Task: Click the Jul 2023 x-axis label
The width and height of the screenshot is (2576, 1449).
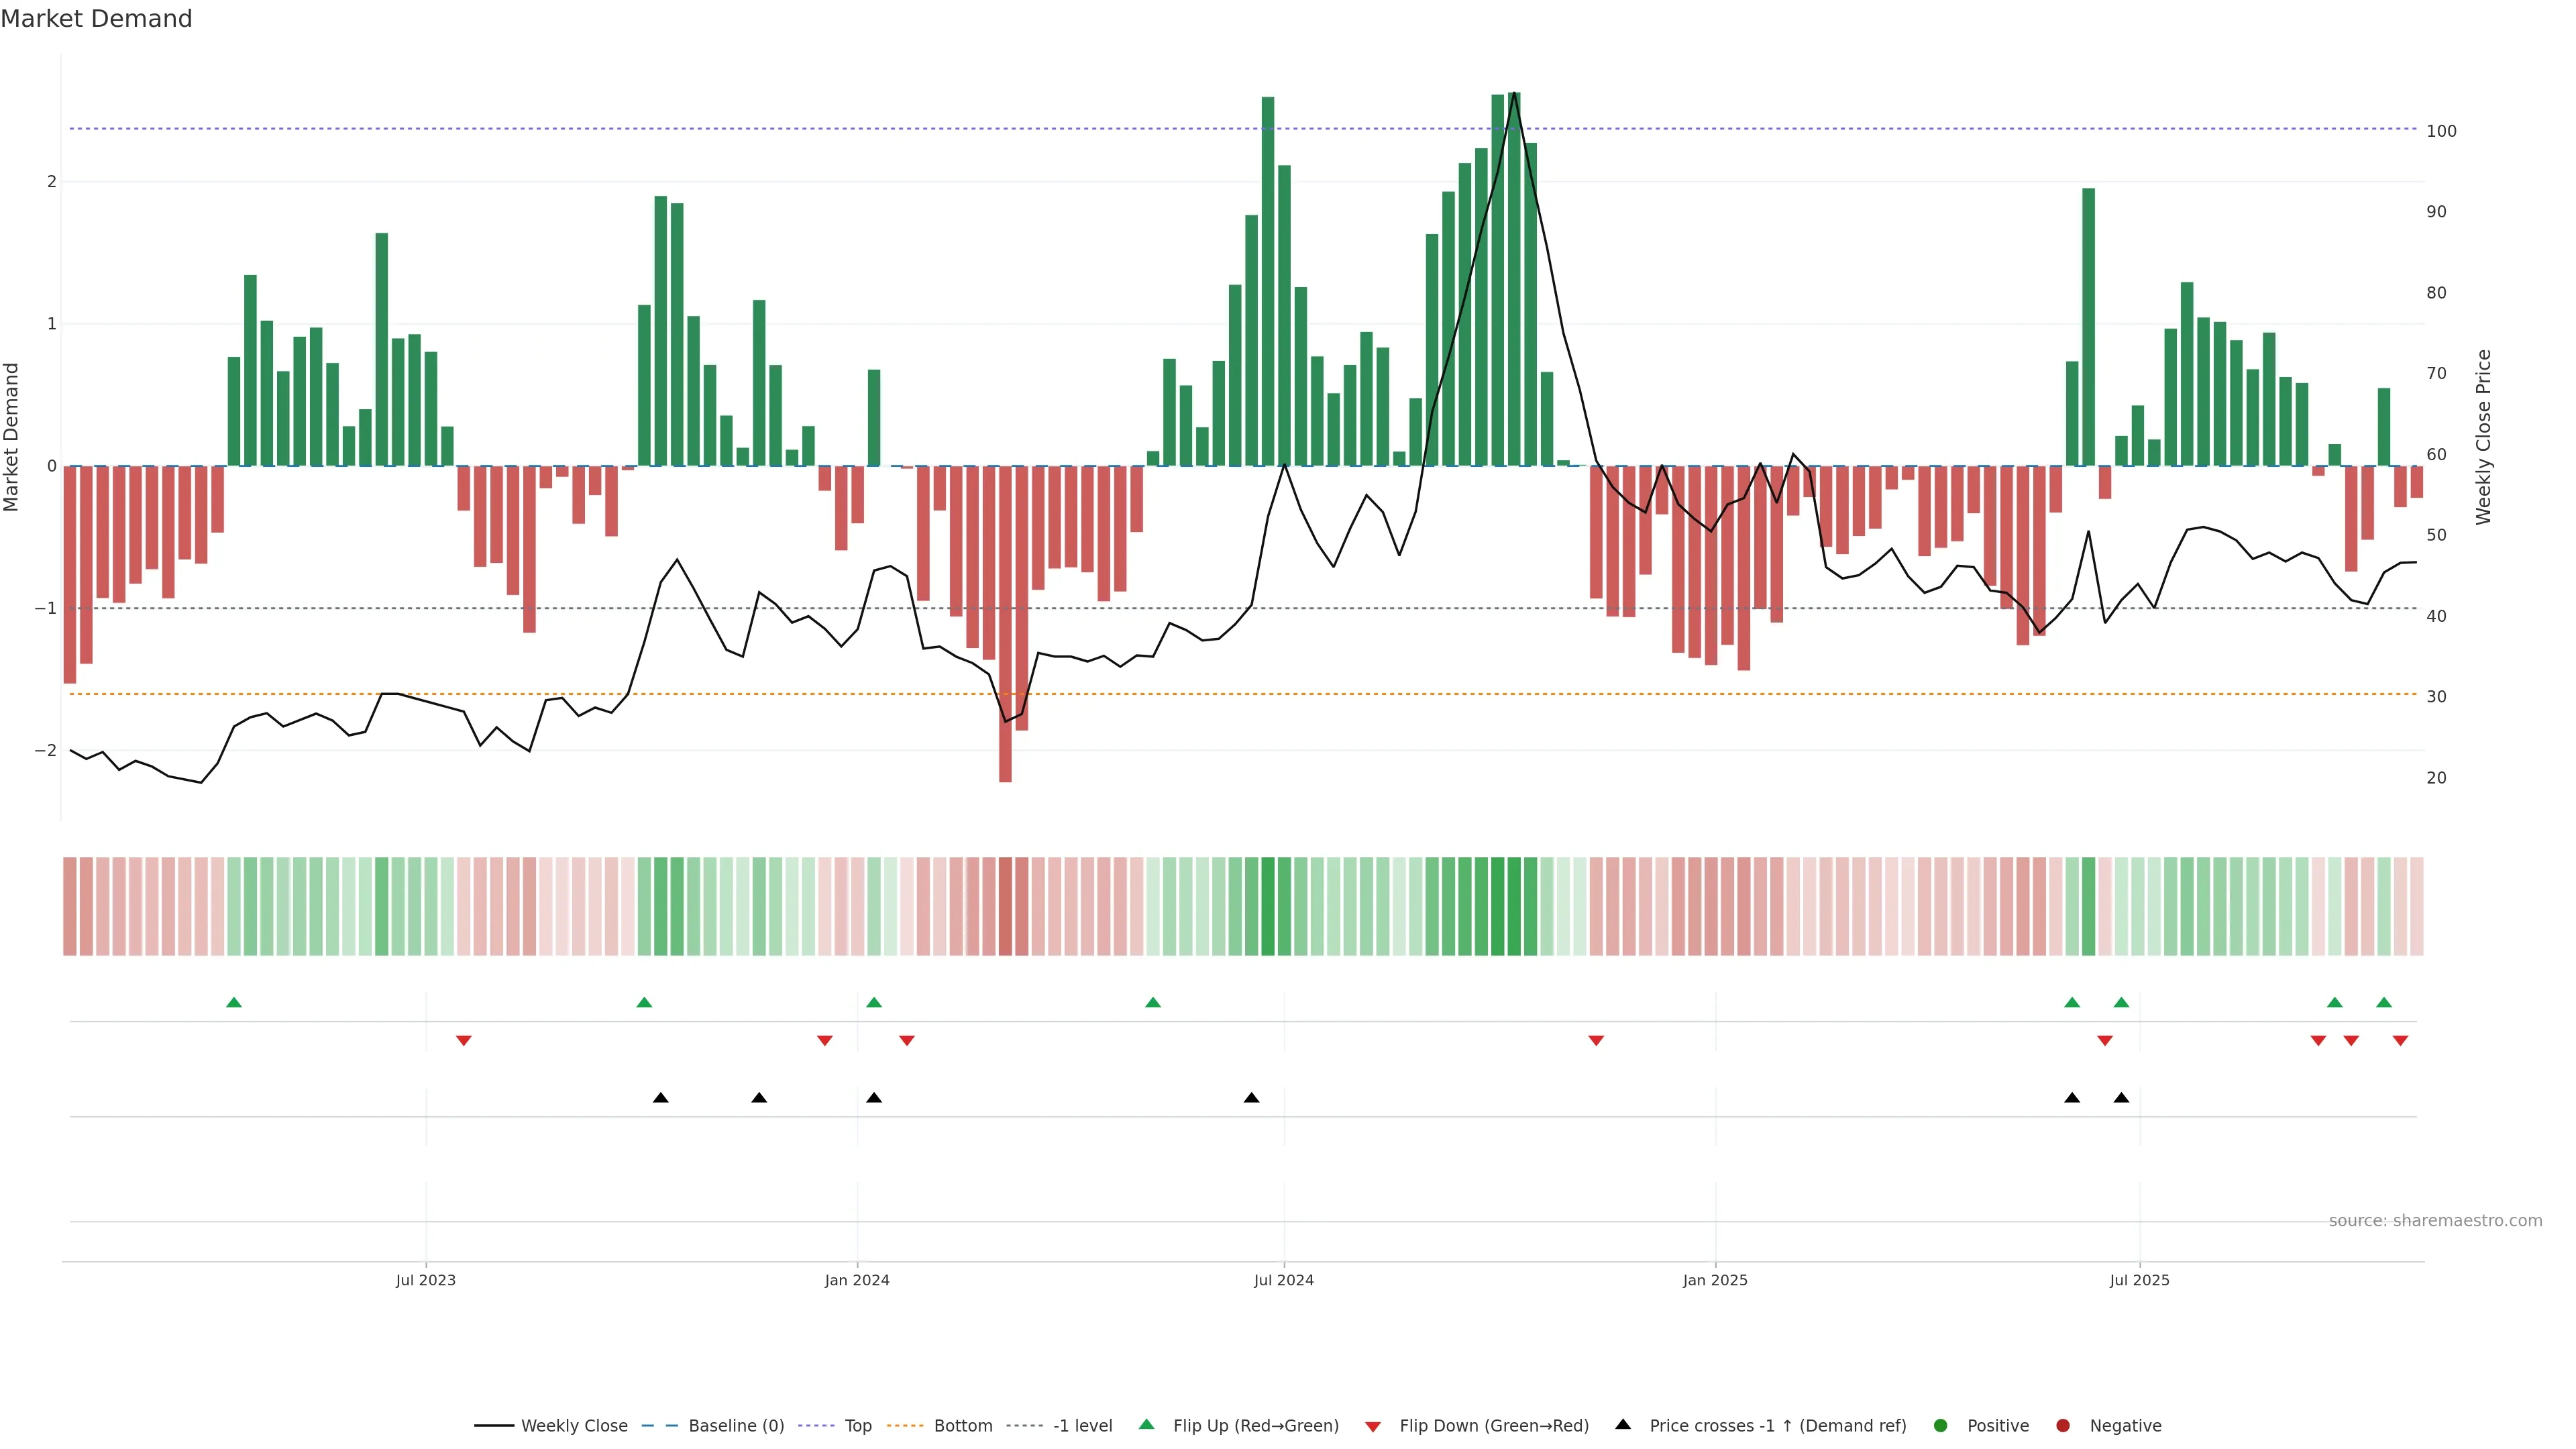Action: (425, 1280)
